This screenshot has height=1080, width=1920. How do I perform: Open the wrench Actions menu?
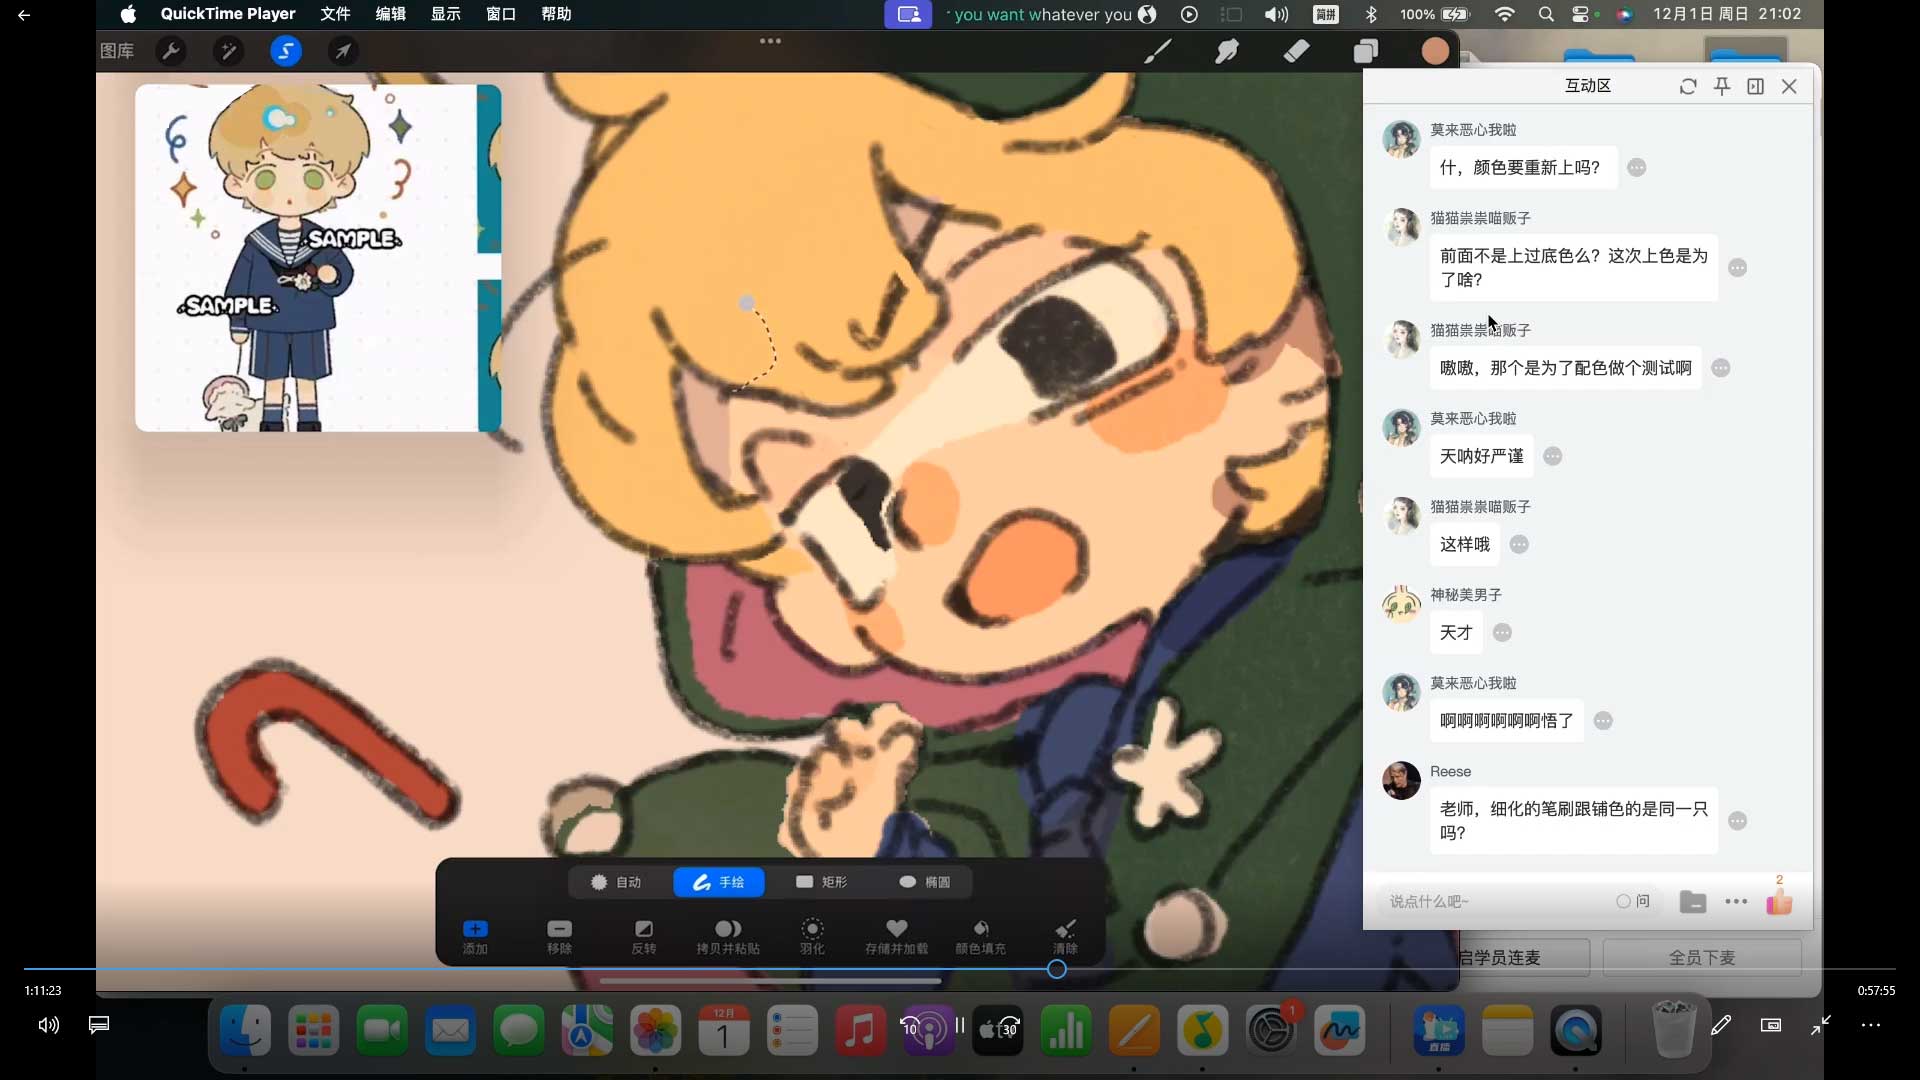[x=171, y=51]
